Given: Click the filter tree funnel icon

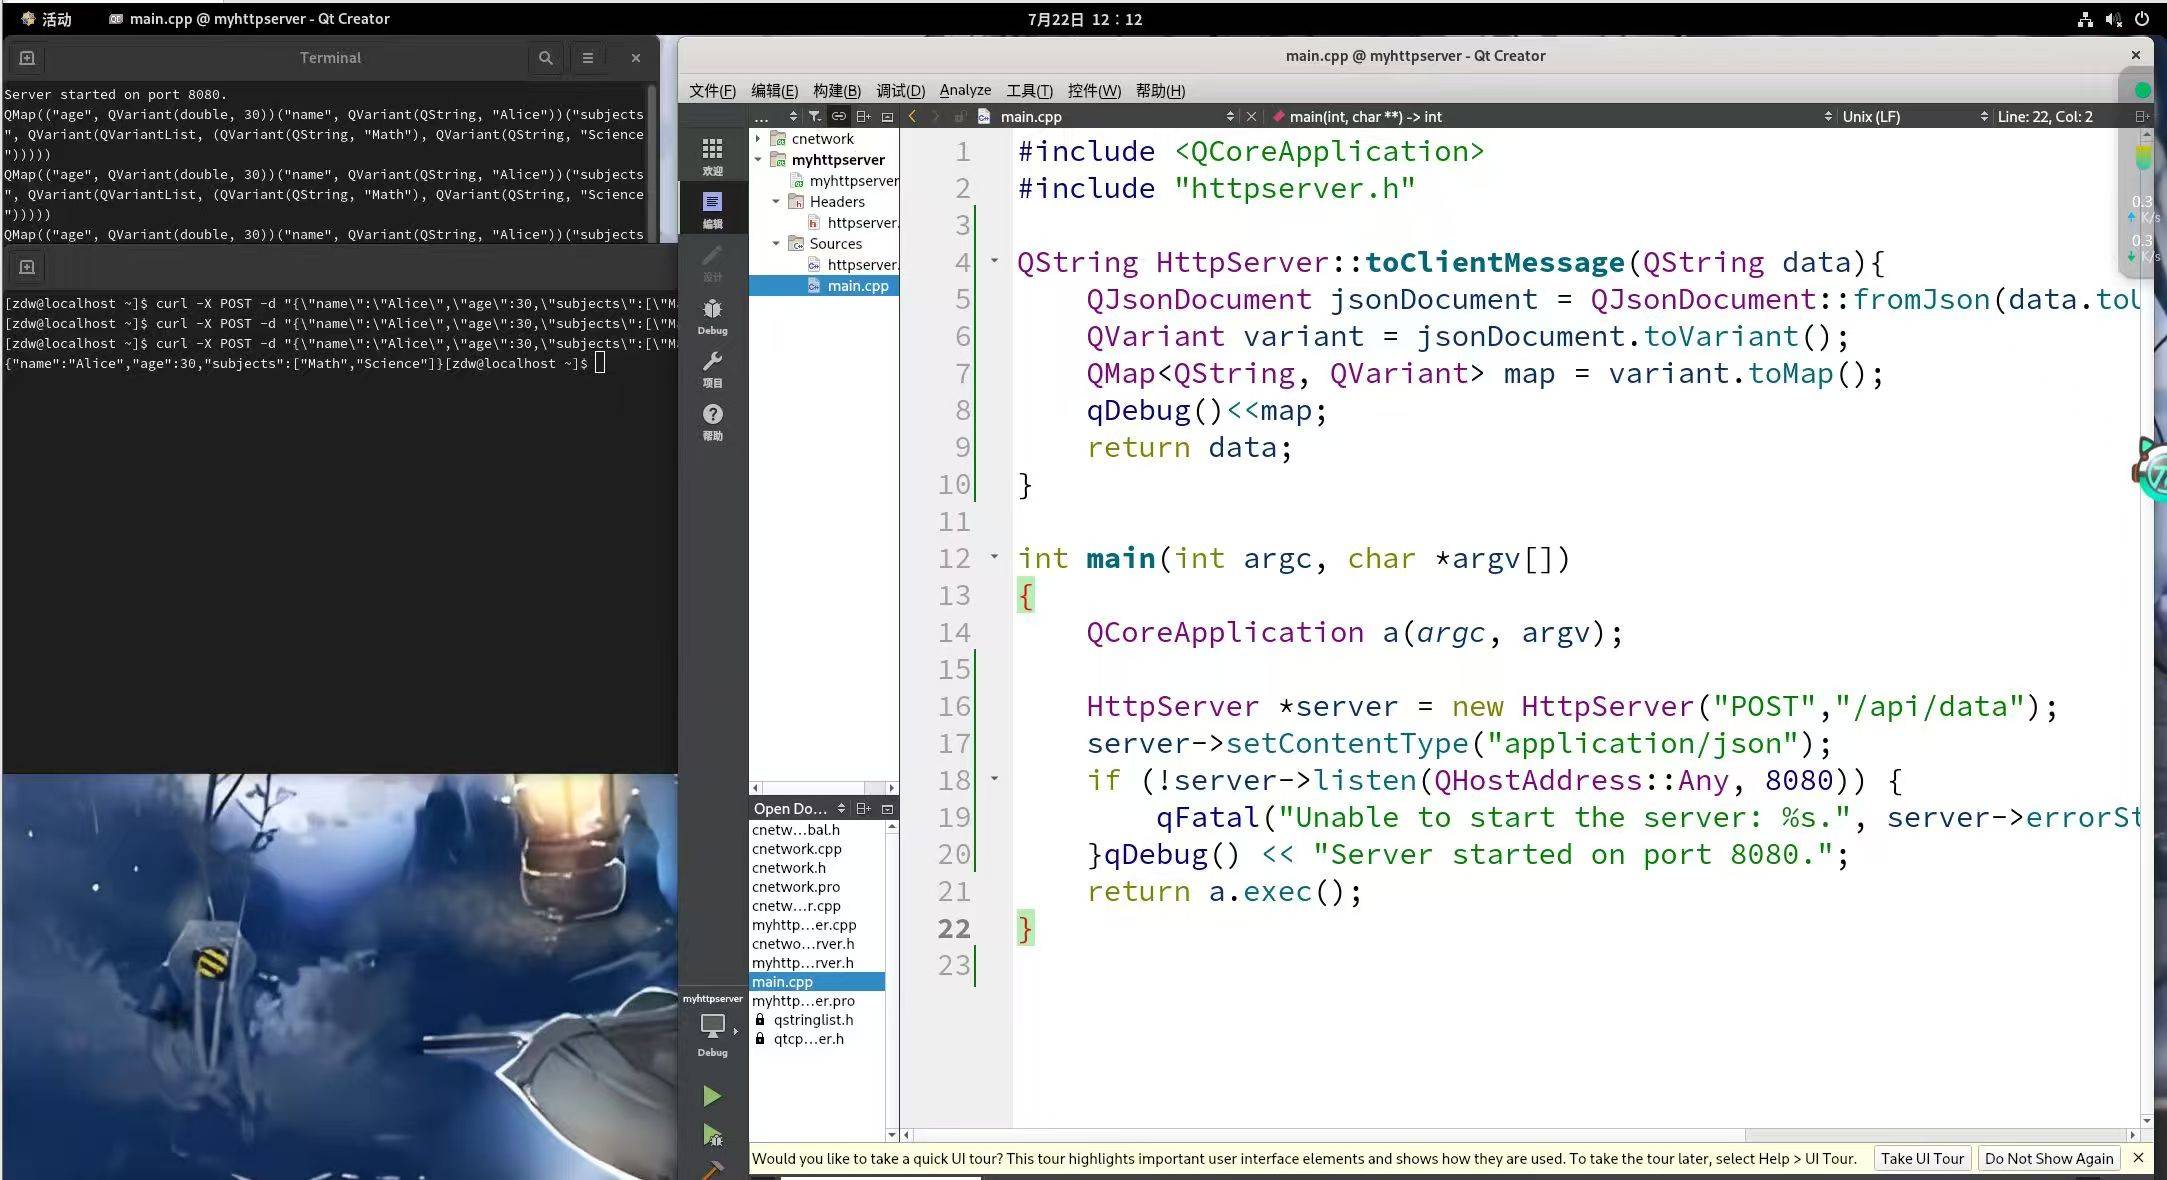Looking at the screenshot, I should coord(815,117).
